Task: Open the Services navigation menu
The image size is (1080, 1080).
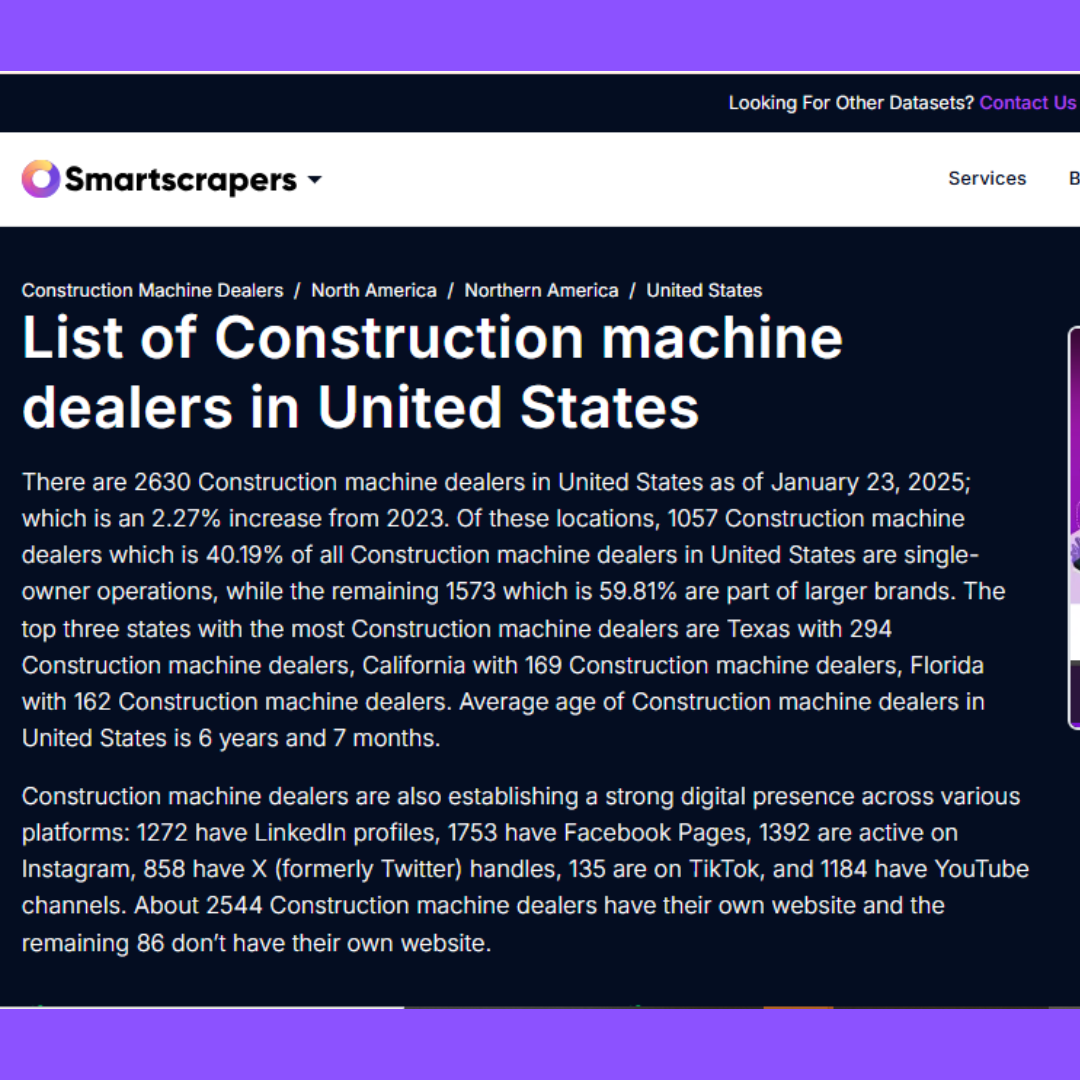Action: [x=986, y=178]
